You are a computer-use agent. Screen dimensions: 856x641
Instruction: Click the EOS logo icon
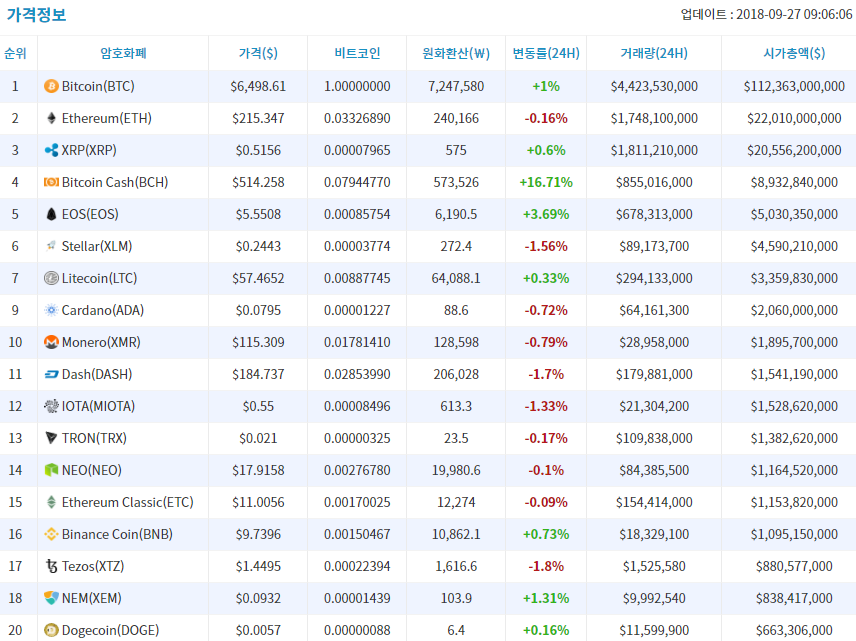(x=51, y=214)
